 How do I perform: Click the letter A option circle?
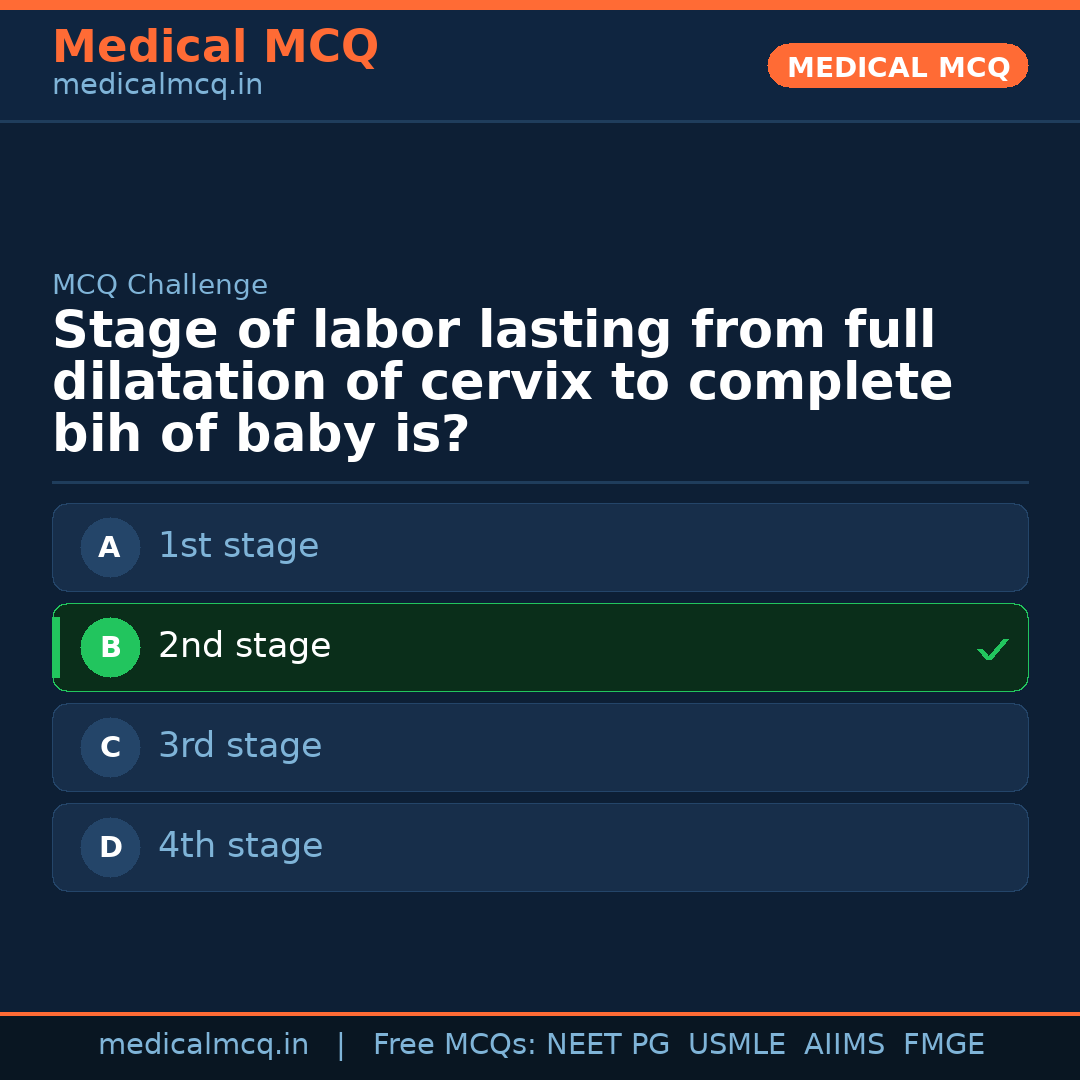click(110, 547)
